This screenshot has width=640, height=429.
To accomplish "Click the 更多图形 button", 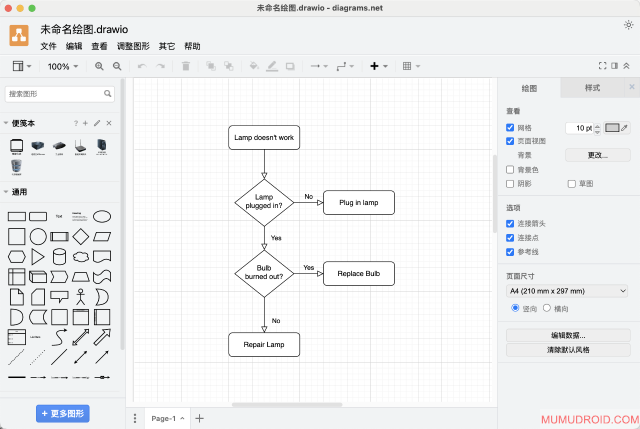I will tap(63, 413).
